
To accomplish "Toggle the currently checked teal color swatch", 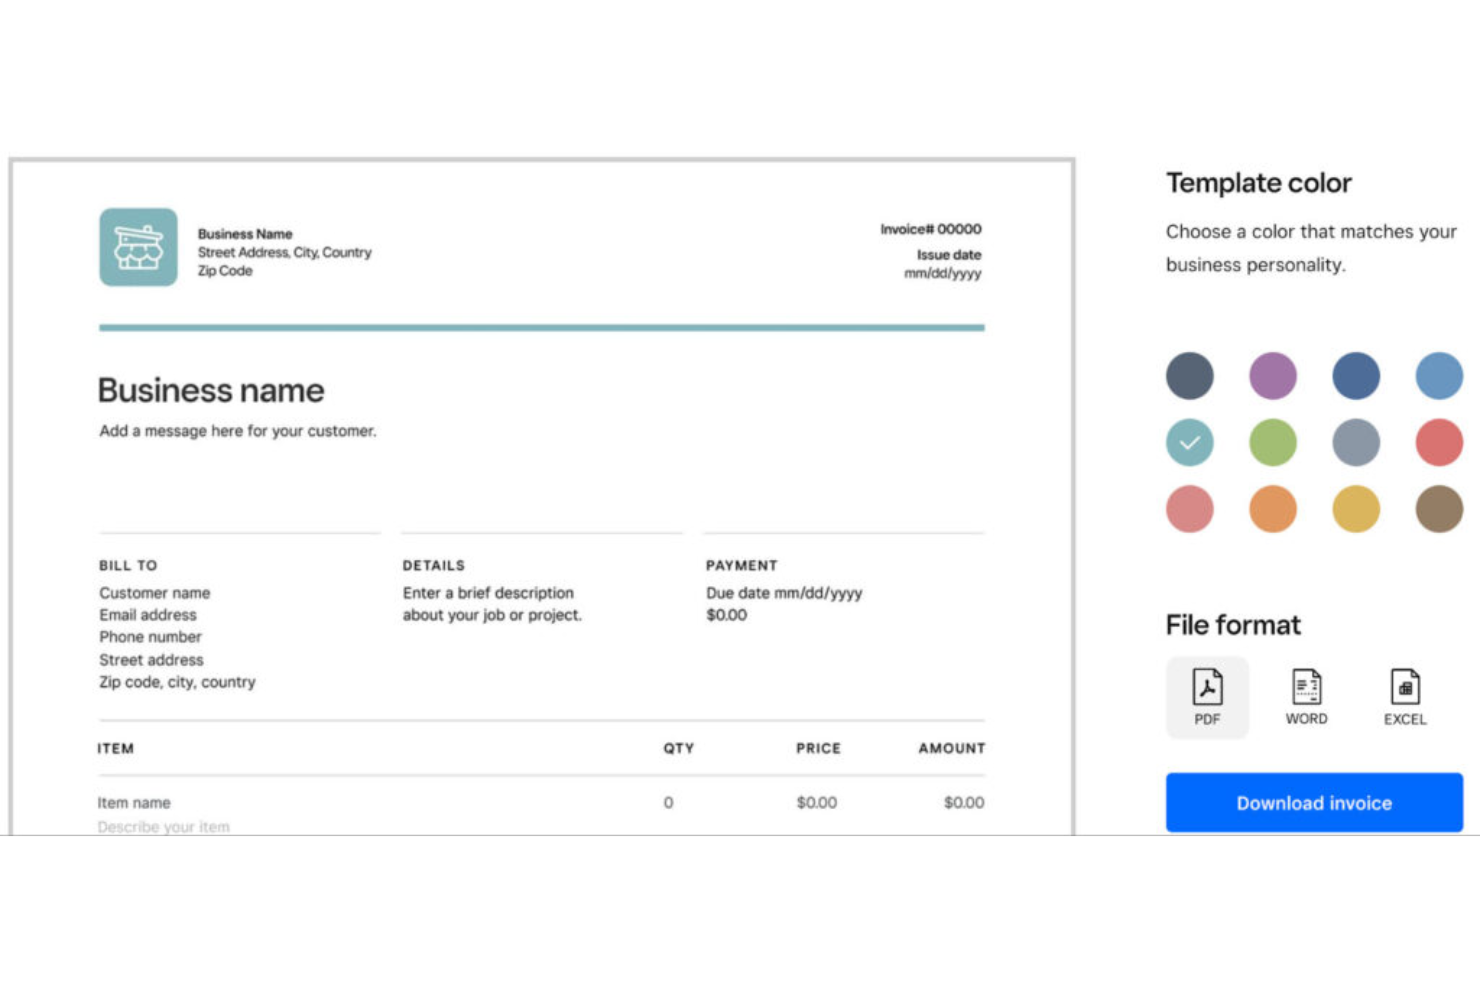I will (x=1189, y=442).
